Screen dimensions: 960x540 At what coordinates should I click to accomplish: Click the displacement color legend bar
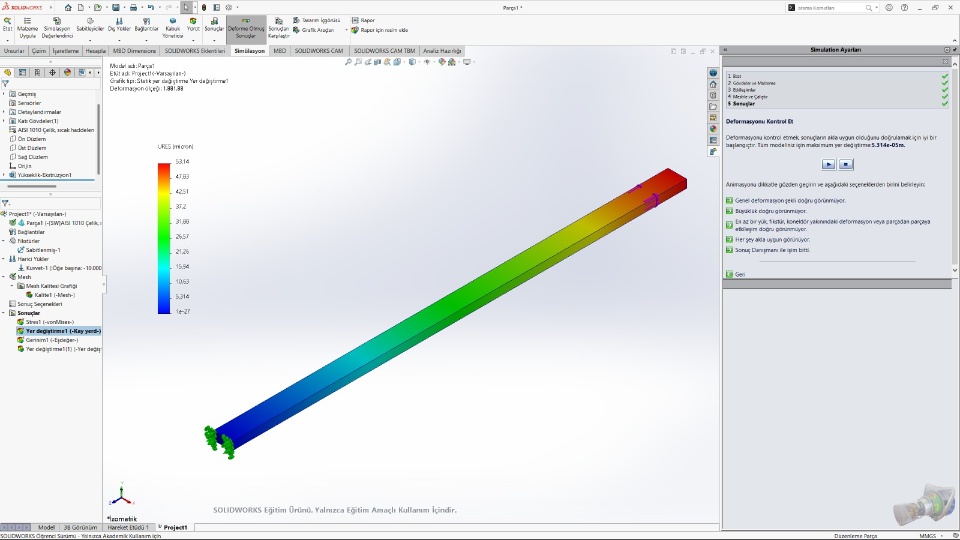[164, 238]
